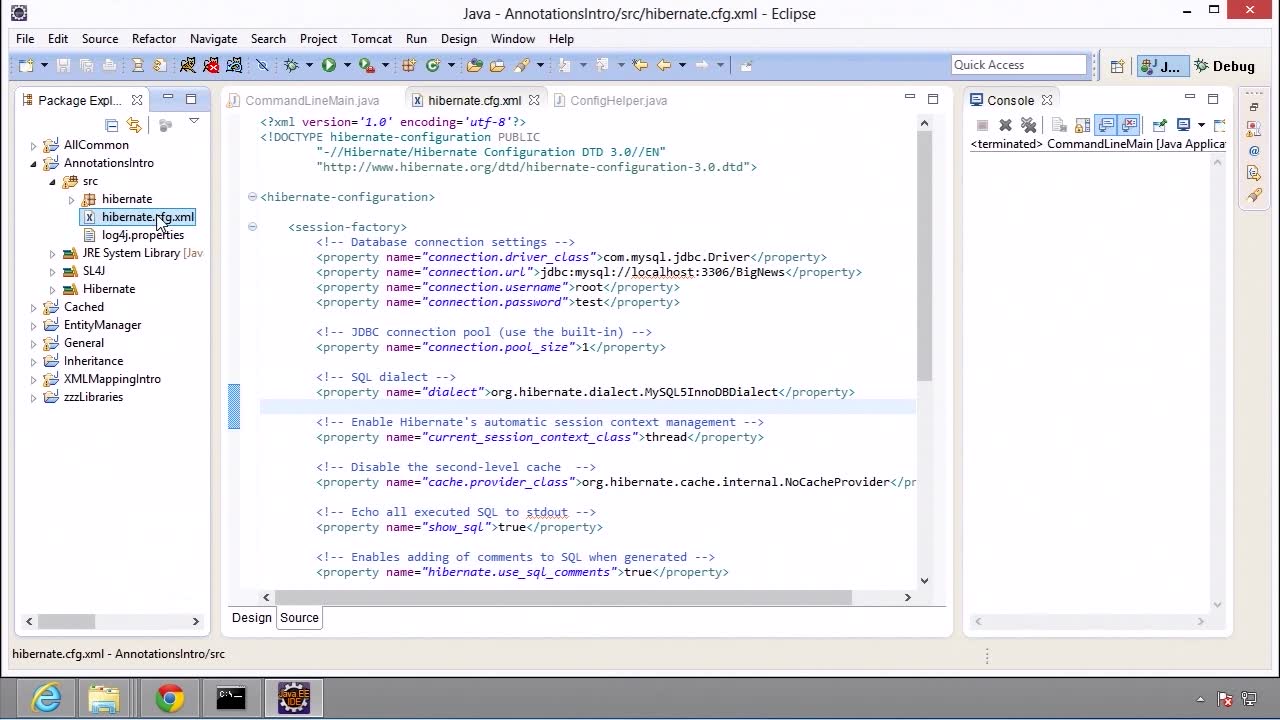Image resolution: width=1280 pixels, height=720 pixels.
Task: Switch to the Design editor tab
Action: coord(252,618)
